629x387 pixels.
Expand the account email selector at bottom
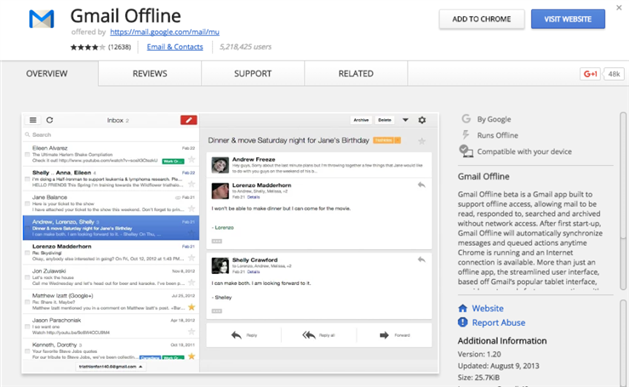pyautogui.click(x=111, y=367)
